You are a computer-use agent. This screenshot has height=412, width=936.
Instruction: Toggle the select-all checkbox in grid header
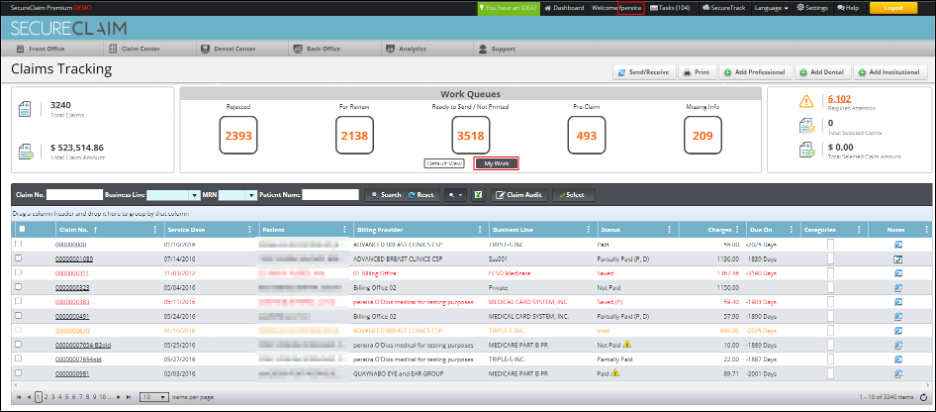(x=22, y=229)
